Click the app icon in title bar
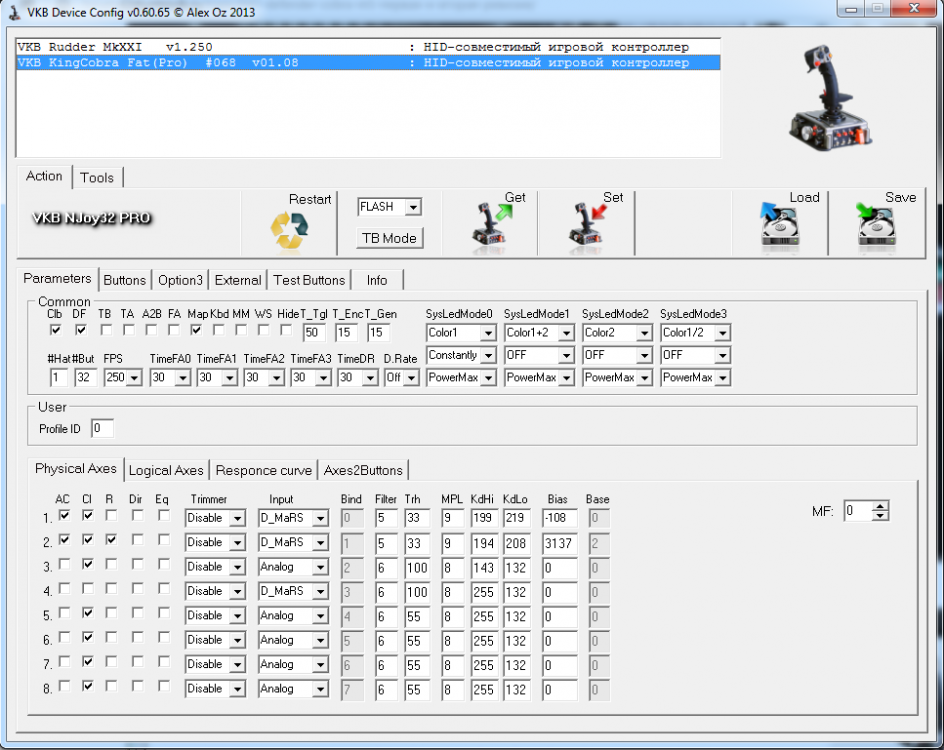The image size is (944, 750). point(13,8)
